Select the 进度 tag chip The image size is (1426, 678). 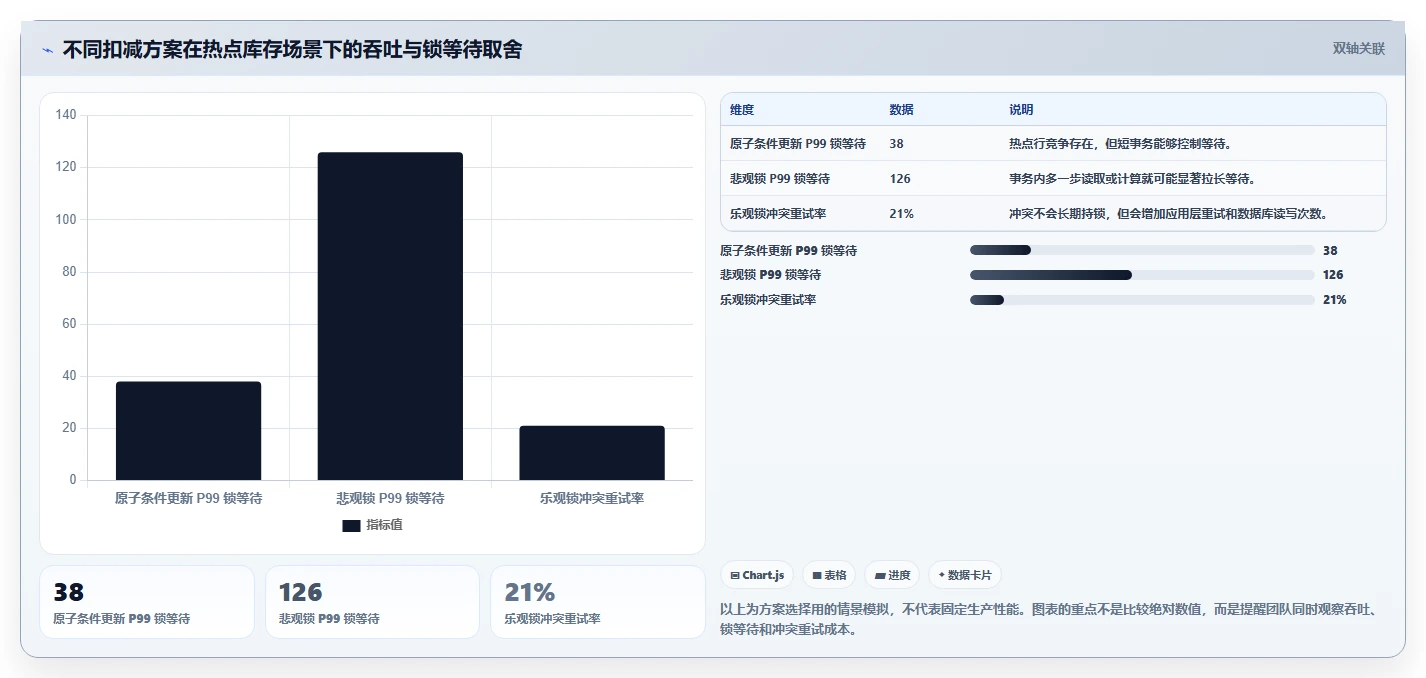pyautogui.click(x=893, y=575)
